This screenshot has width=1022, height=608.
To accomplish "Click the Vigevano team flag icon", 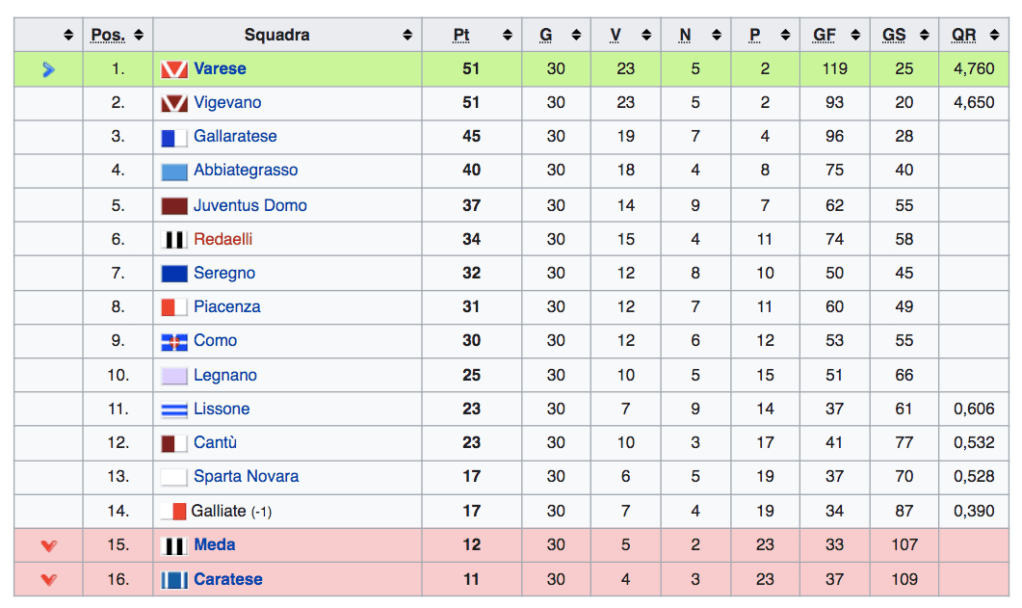I will click(174, 103).
